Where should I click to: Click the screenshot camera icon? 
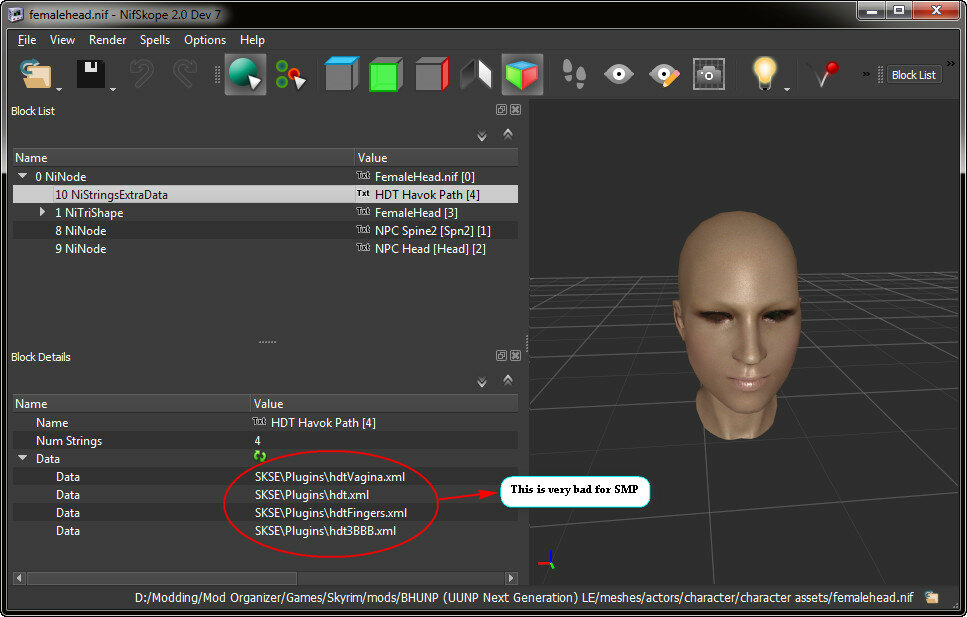(709, 75)
